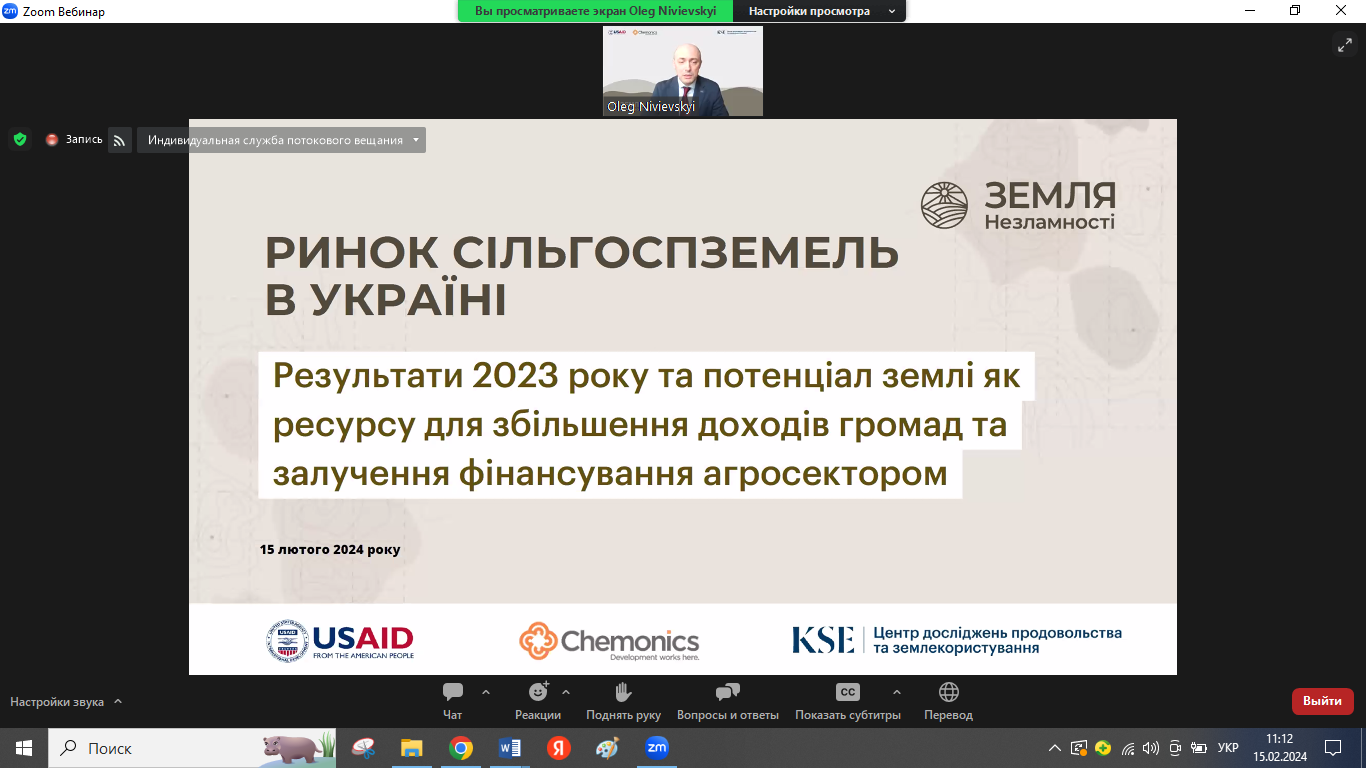Click the ЗЕМЛЯ Незламності logo
The width and height of the screenshot is (1366, 768).
pyautogui.click(x=1018, y=205)
